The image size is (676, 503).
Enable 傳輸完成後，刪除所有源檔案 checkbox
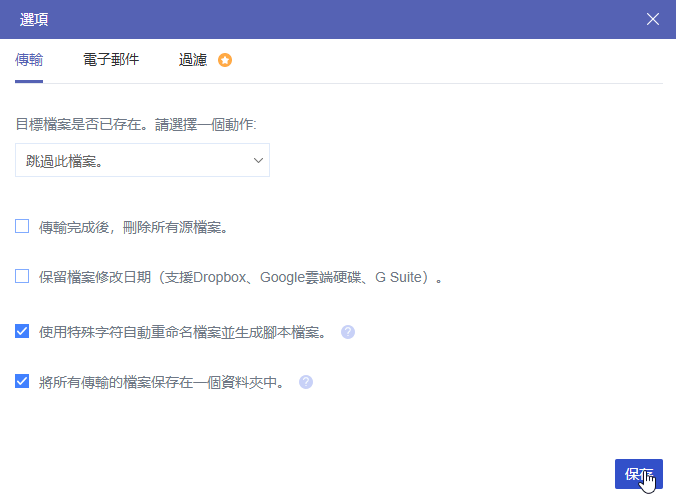click(22, 226)
